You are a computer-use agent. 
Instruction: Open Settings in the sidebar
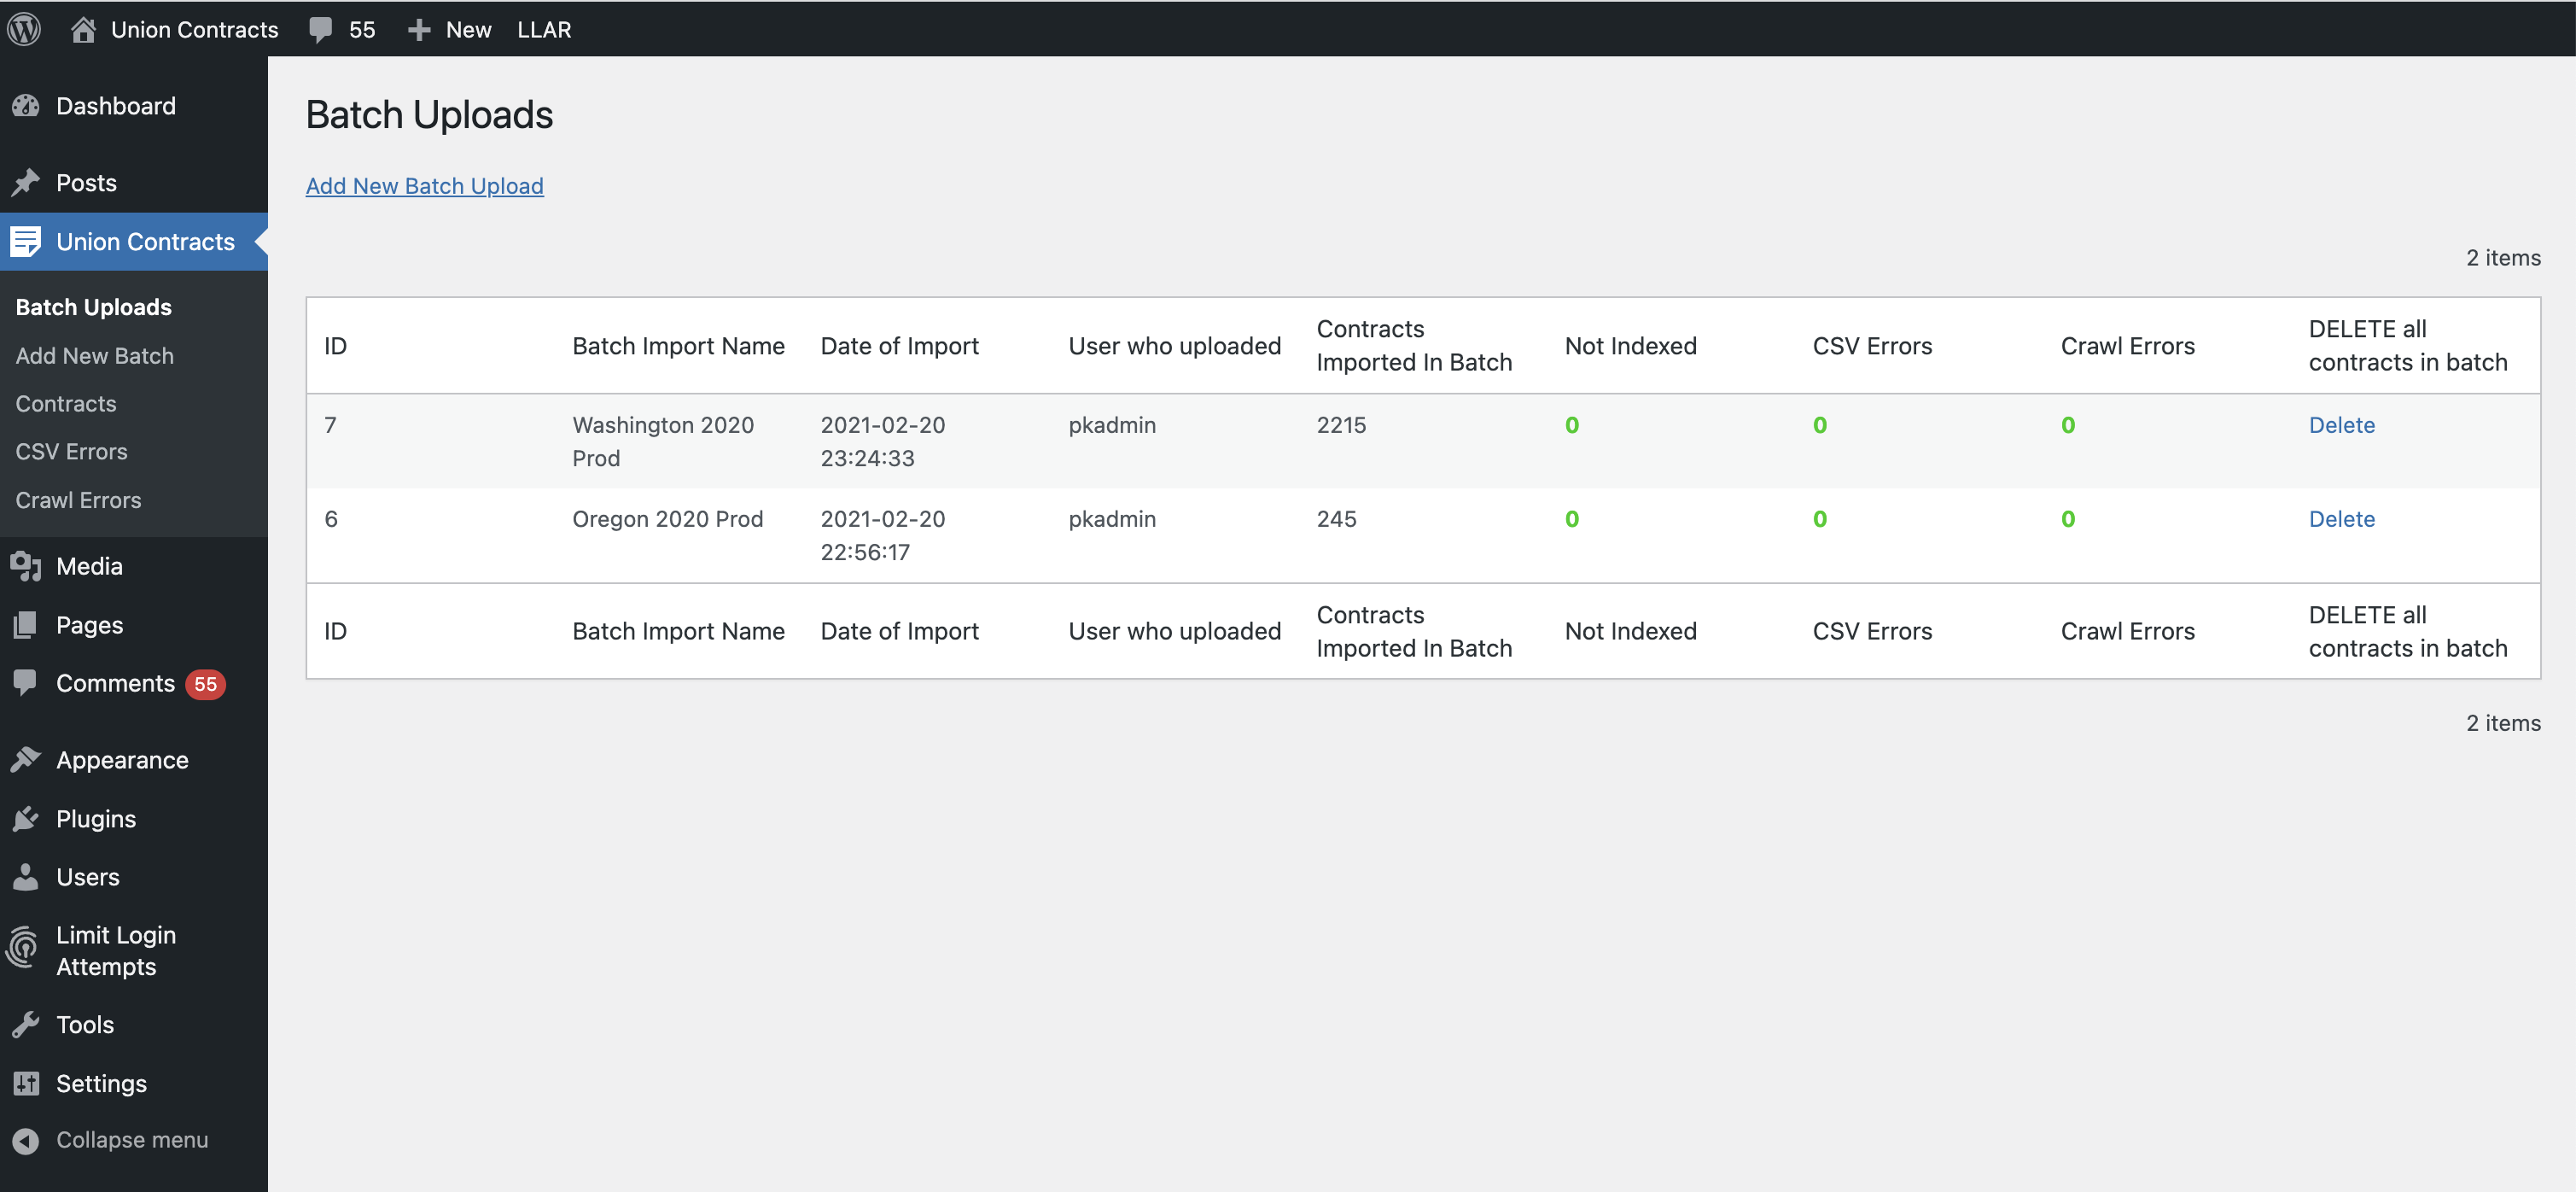[101, 1084]
